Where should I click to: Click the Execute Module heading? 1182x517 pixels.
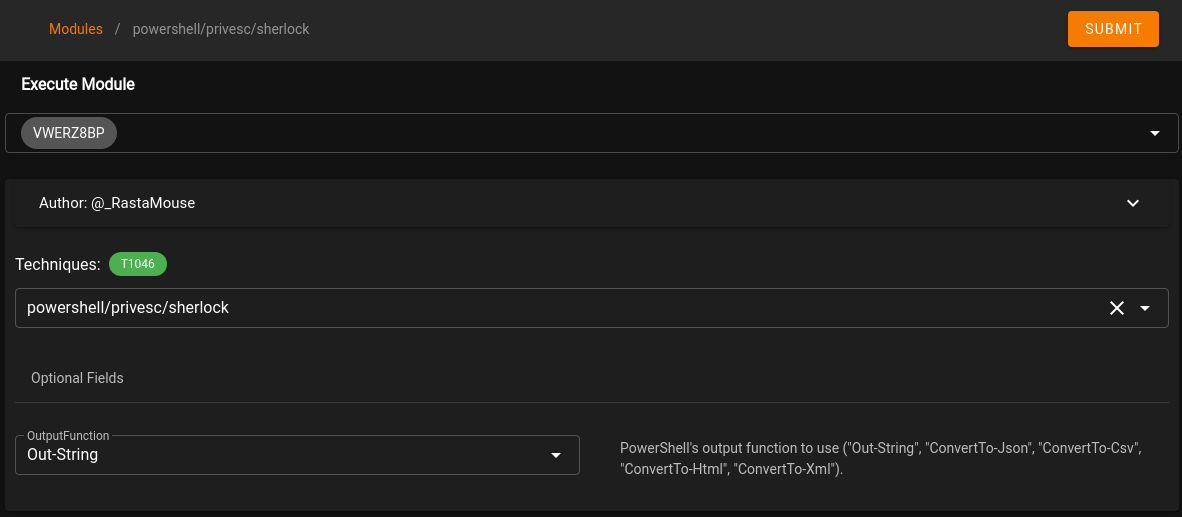click(x=78, y=84)
